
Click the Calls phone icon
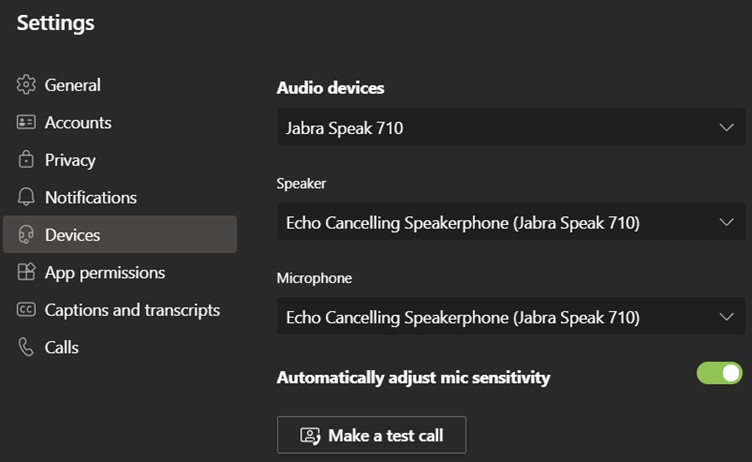26,347
